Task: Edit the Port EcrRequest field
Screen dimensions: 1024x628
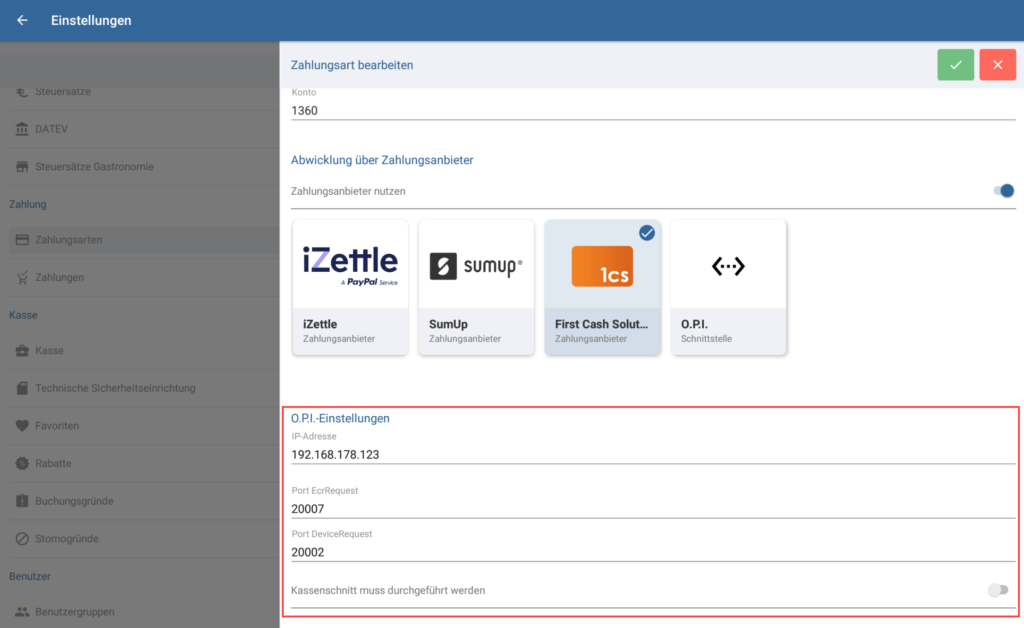Action: pos(652,509)
